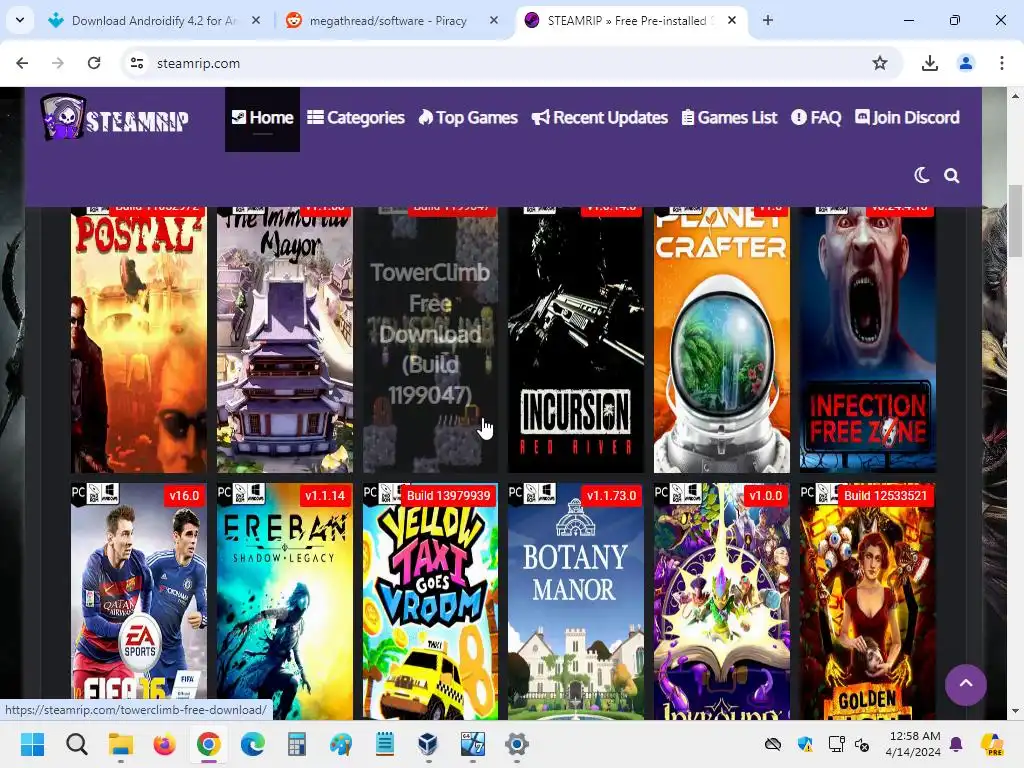Open the 3D cube box taskbar icon
Screen dimensions: 1024x768
pyautogui.click(x=428, y=744)
